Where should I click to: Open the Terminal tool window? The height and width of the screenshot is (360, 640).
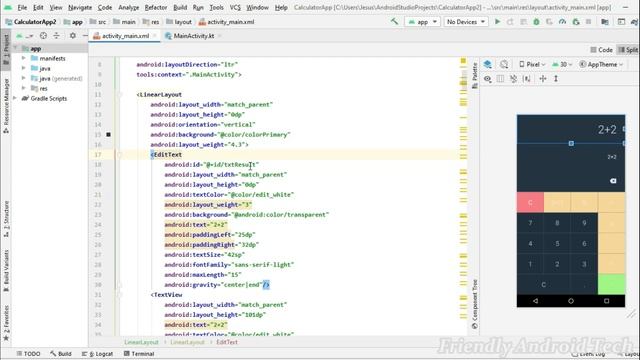click(139, 353)
